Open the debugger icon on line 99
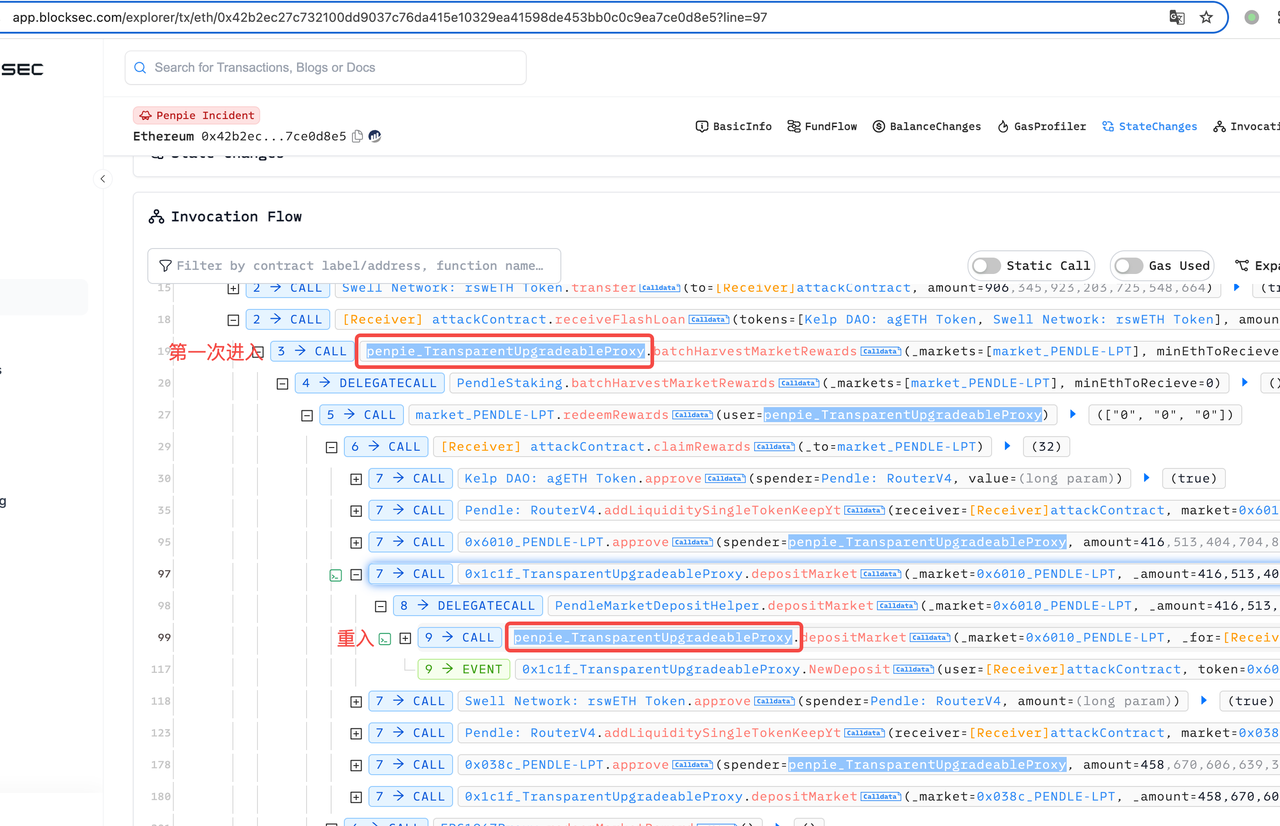1280x826 pixels. coord(384,638)
